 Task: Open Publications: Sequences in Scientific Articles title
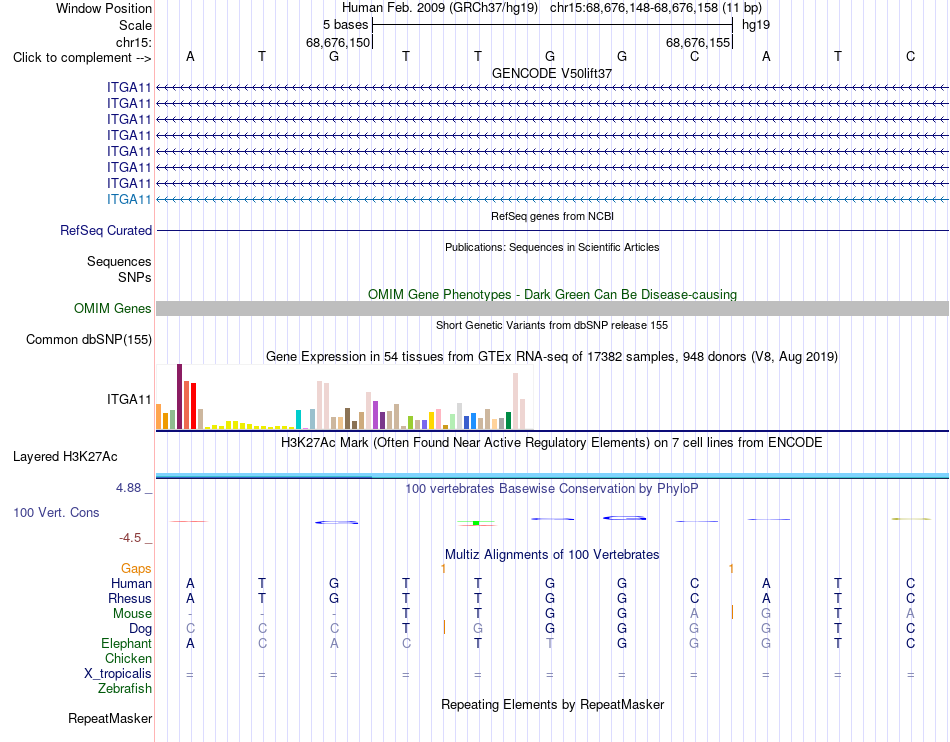(552, 247)
